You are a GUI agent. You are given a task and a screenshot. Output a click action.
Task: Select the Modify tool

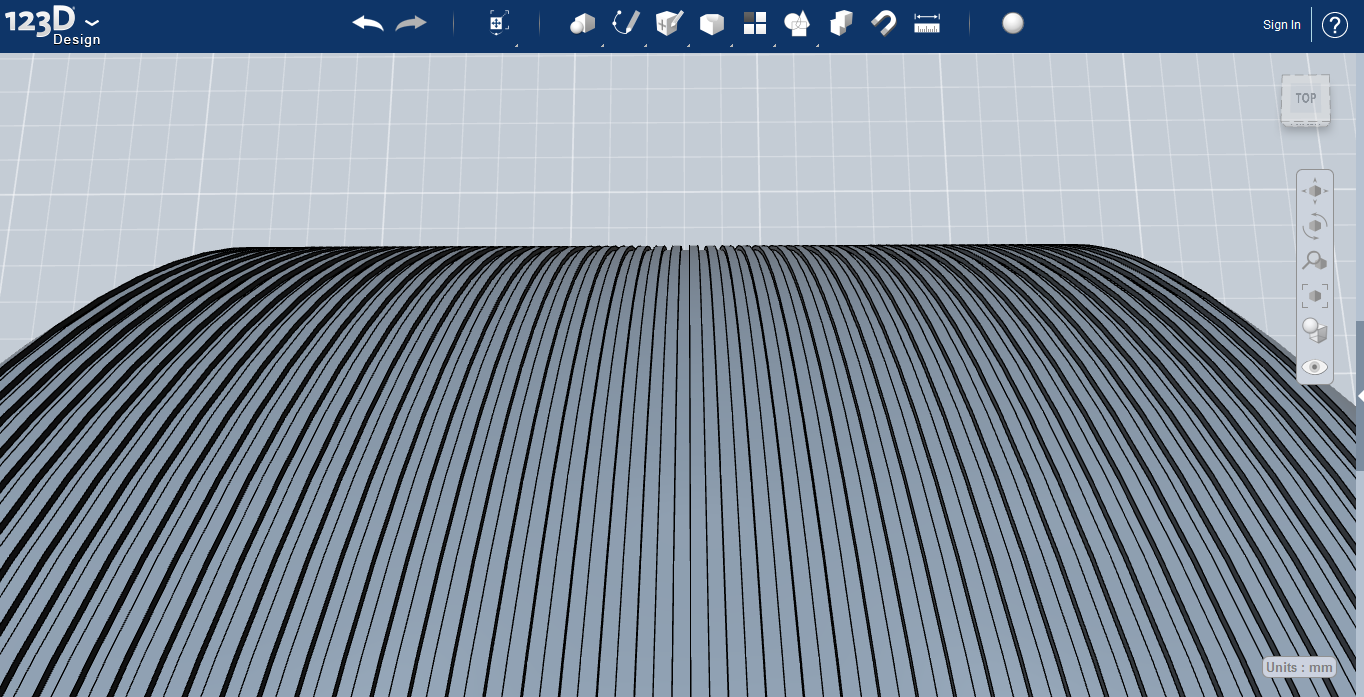click(x=712, y=23)
